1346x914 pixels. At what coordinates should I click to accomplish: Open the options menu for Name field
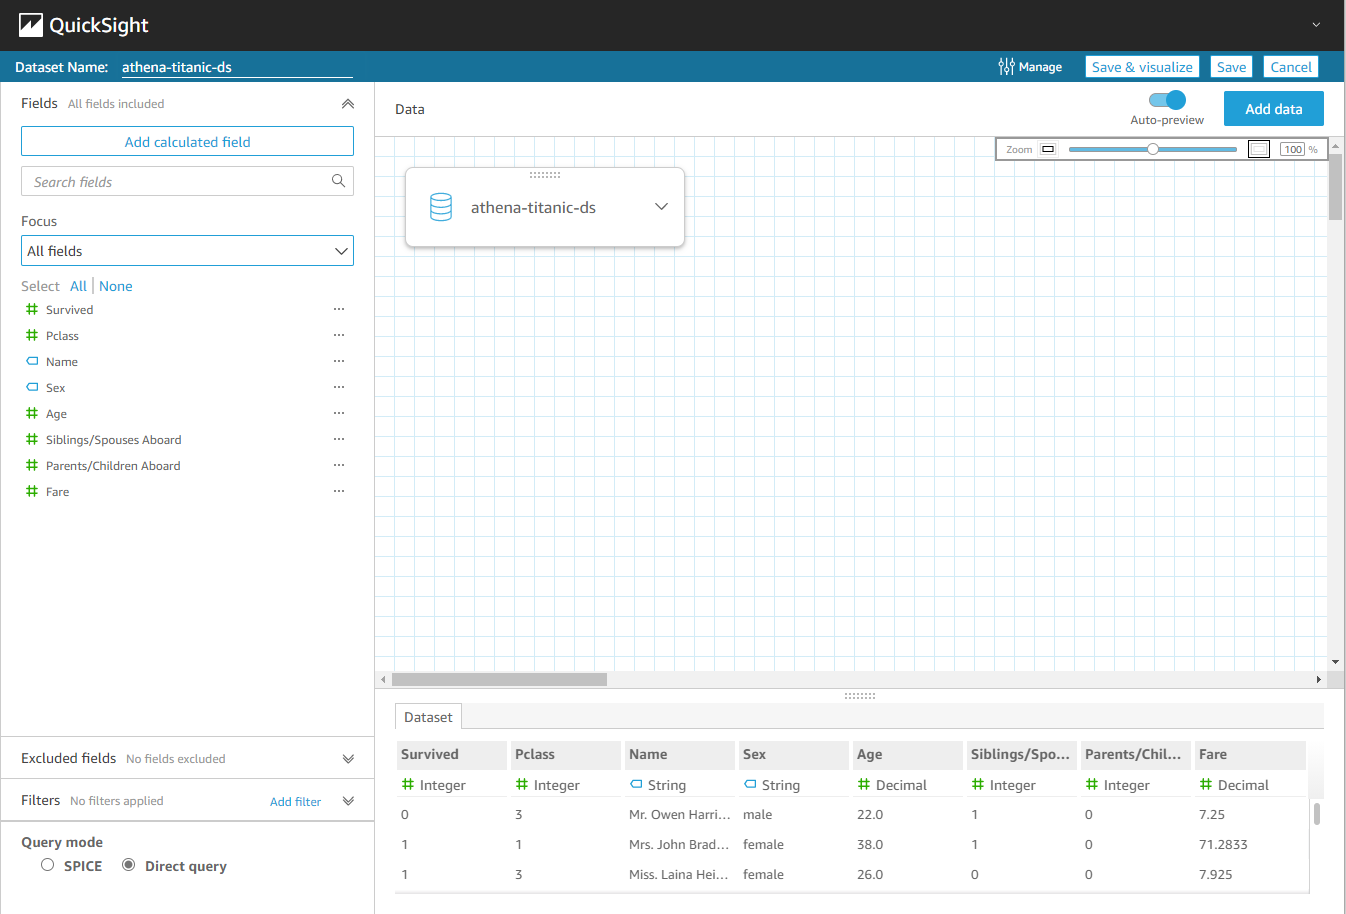click(x=339, y=362)
